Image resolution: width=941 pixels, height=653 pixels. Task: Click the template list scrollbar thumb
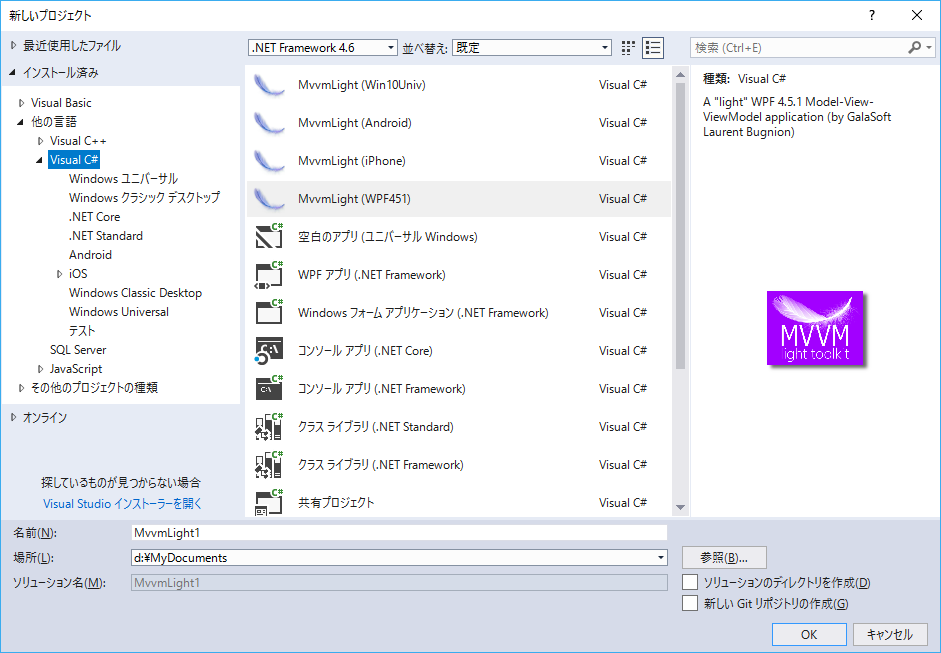point(680,225)
